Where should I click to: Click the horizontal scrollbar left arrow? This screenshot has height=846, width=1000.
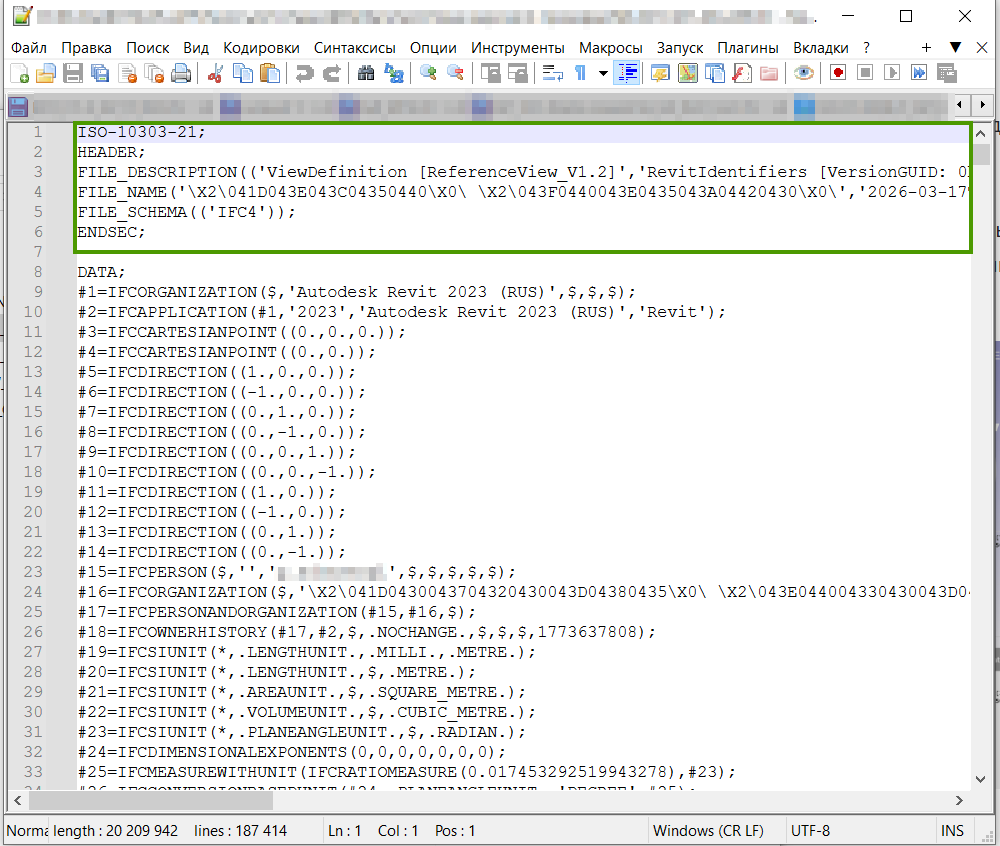click(18, 800)
